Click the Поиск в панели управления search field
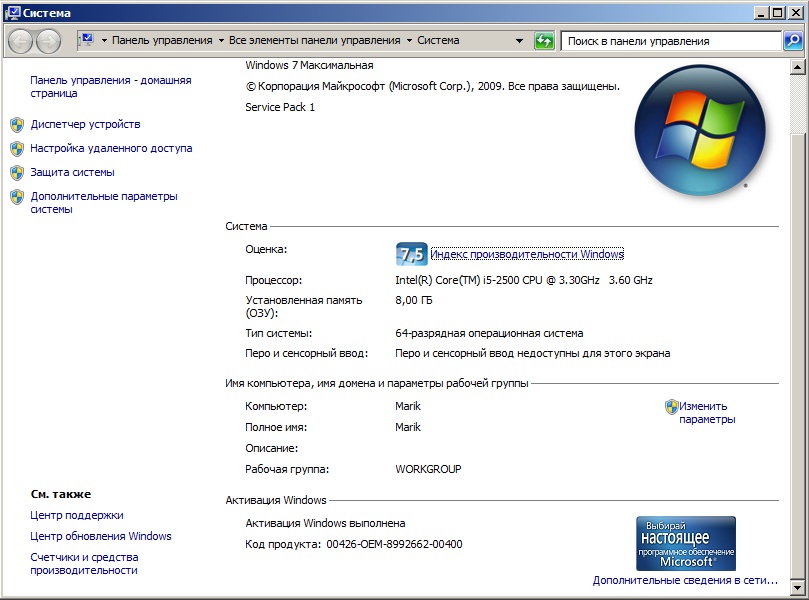Viewport: 809px width, 600px height. 670,41
